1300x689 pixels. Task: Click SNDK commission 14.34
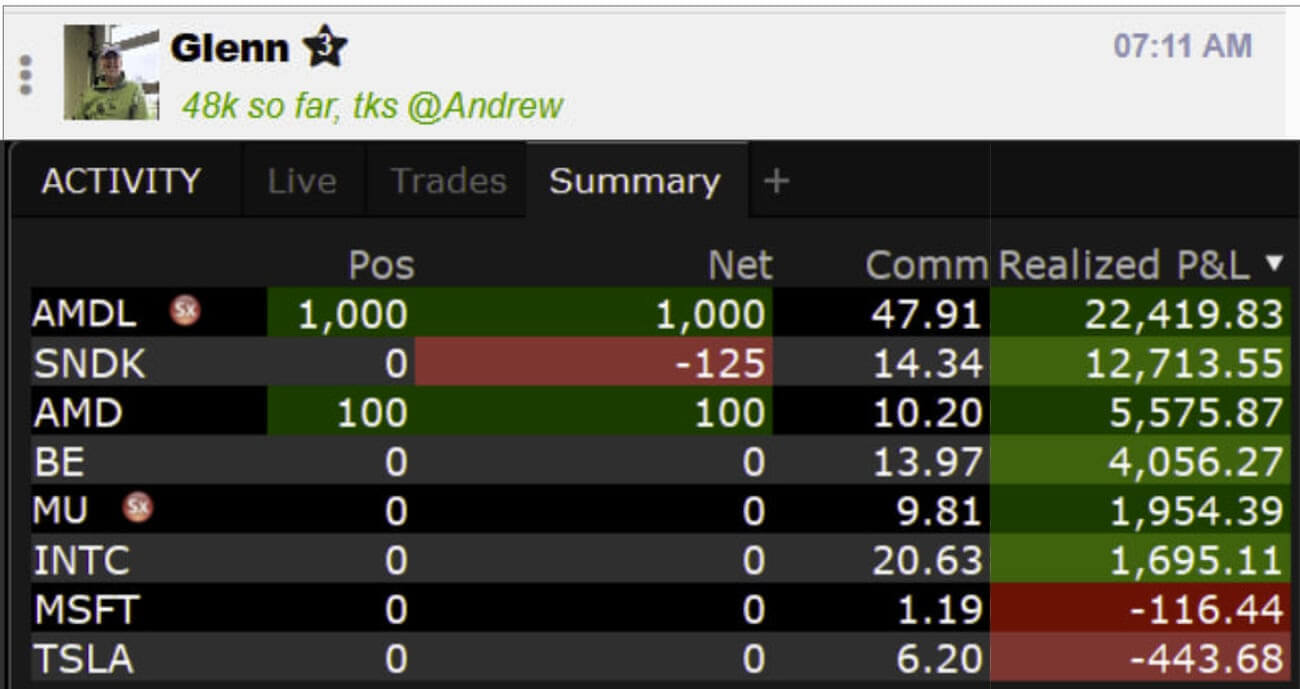click(x=926, y=362)
